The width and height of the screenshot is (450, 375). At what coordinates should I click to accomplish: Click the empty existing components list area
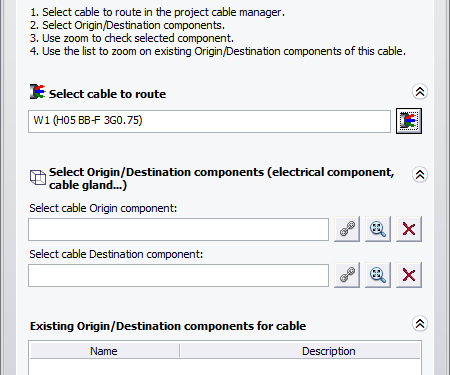click(x=225, y=367)
